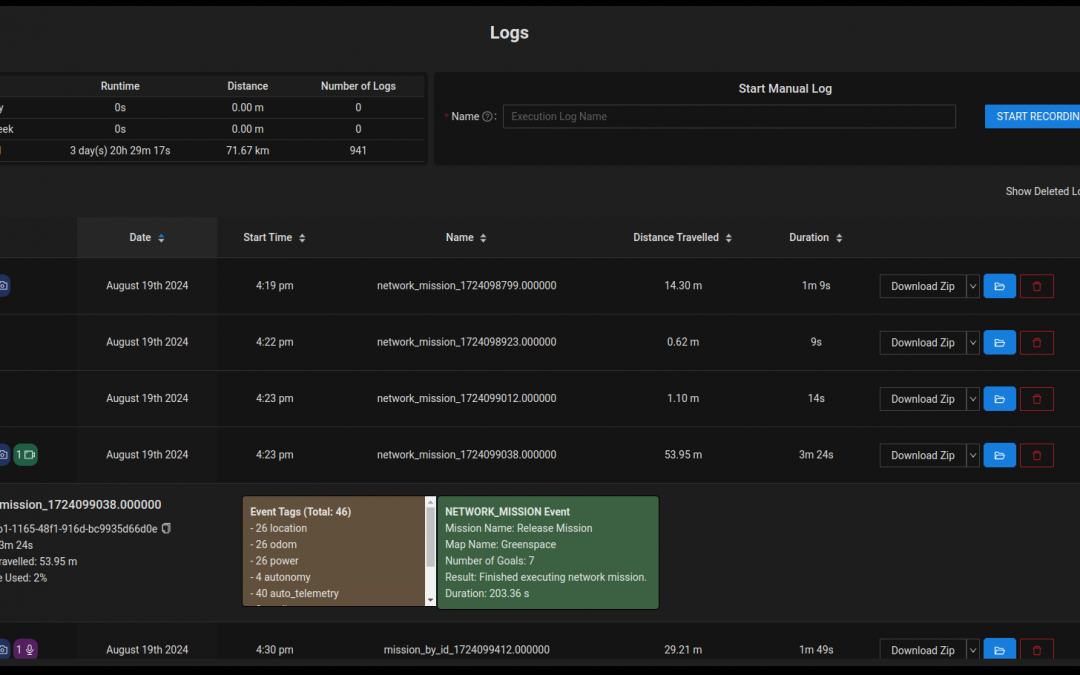Copy the log UUID with copy icon
Image resolution: width=1080 pixels, height=675 pixels.
point(166,528)
